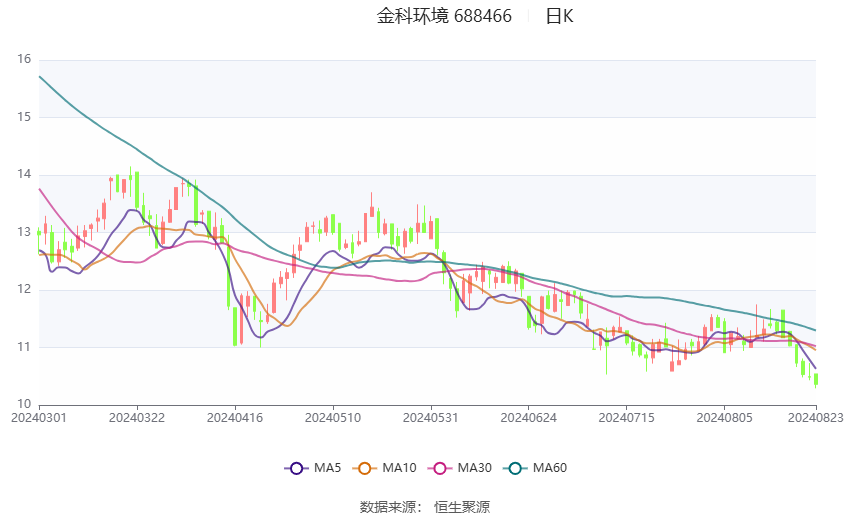850x517 pixels.
Task: Click the 16 price axis label
Action: 24,59
